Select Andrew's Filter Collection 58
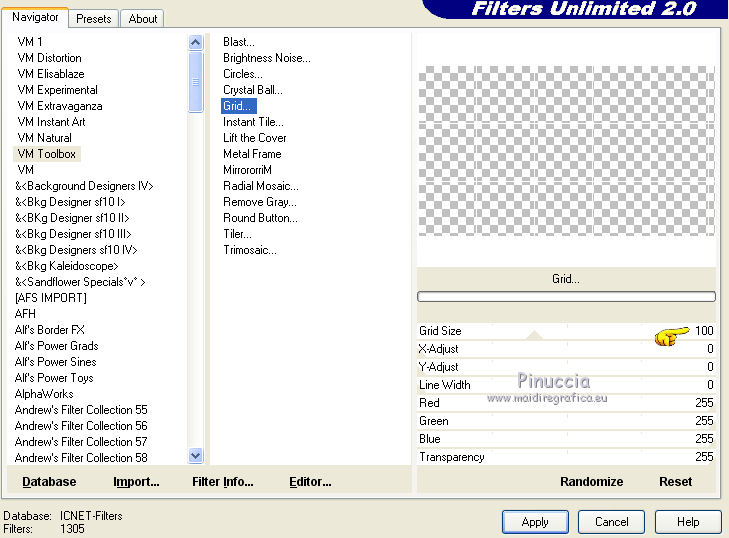This screenshot has width=729, height=538. (81, 458)
